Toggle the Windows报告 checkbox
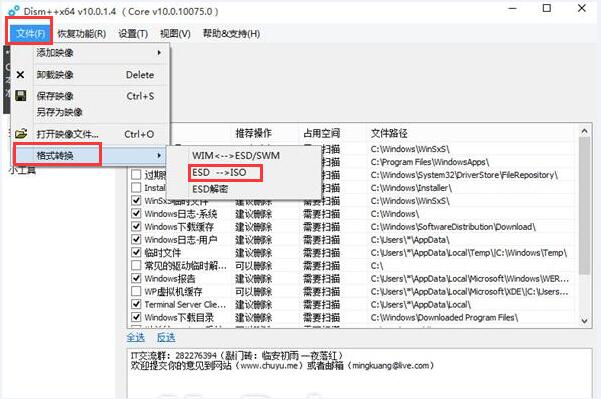601x399 pixels. 136,278
